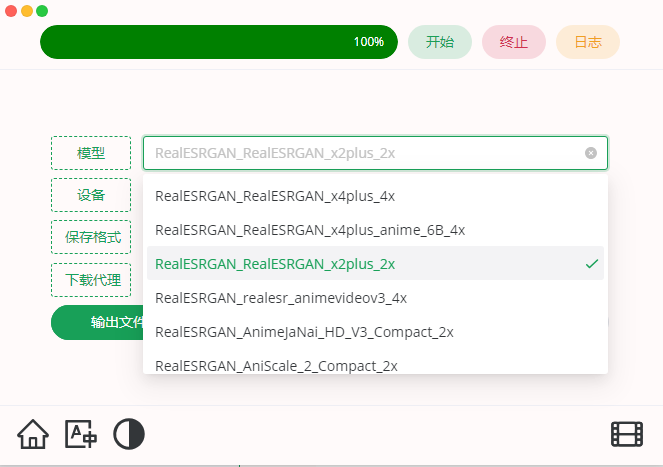663x467 pixels.
Task: Choose AnimeJaNai_HD_V3_Compact_2x model
Action: pos(304,332)
